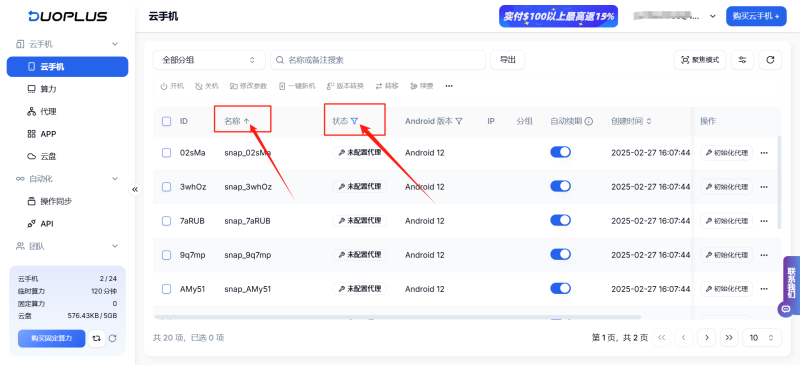Sort the list by 名称 arrow
This screenshot has width=800, height=365.
click(246, 121)
